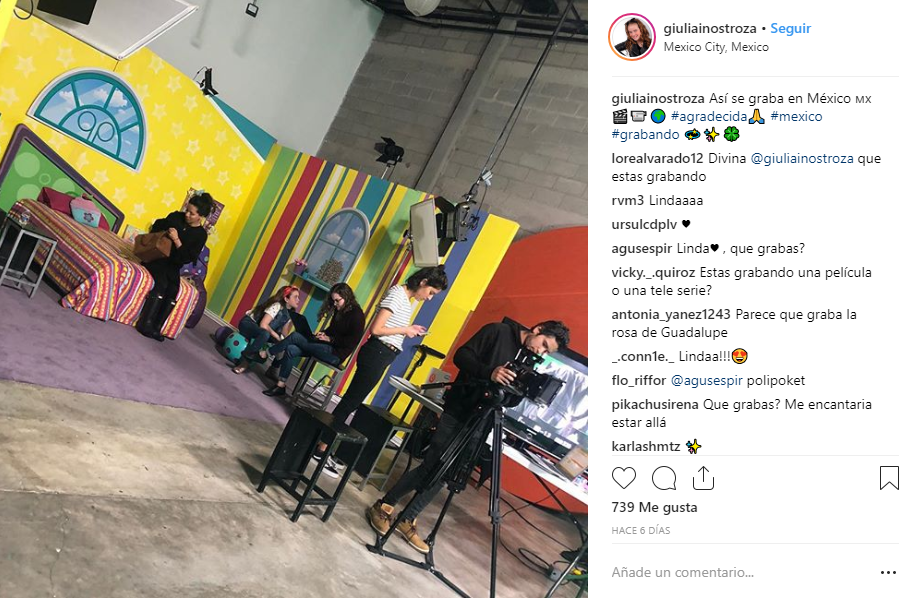Image resolution: width=906 pixels, height=598 pixels.
Task: Open the comment bubble icon
Action: coord(664,478)
